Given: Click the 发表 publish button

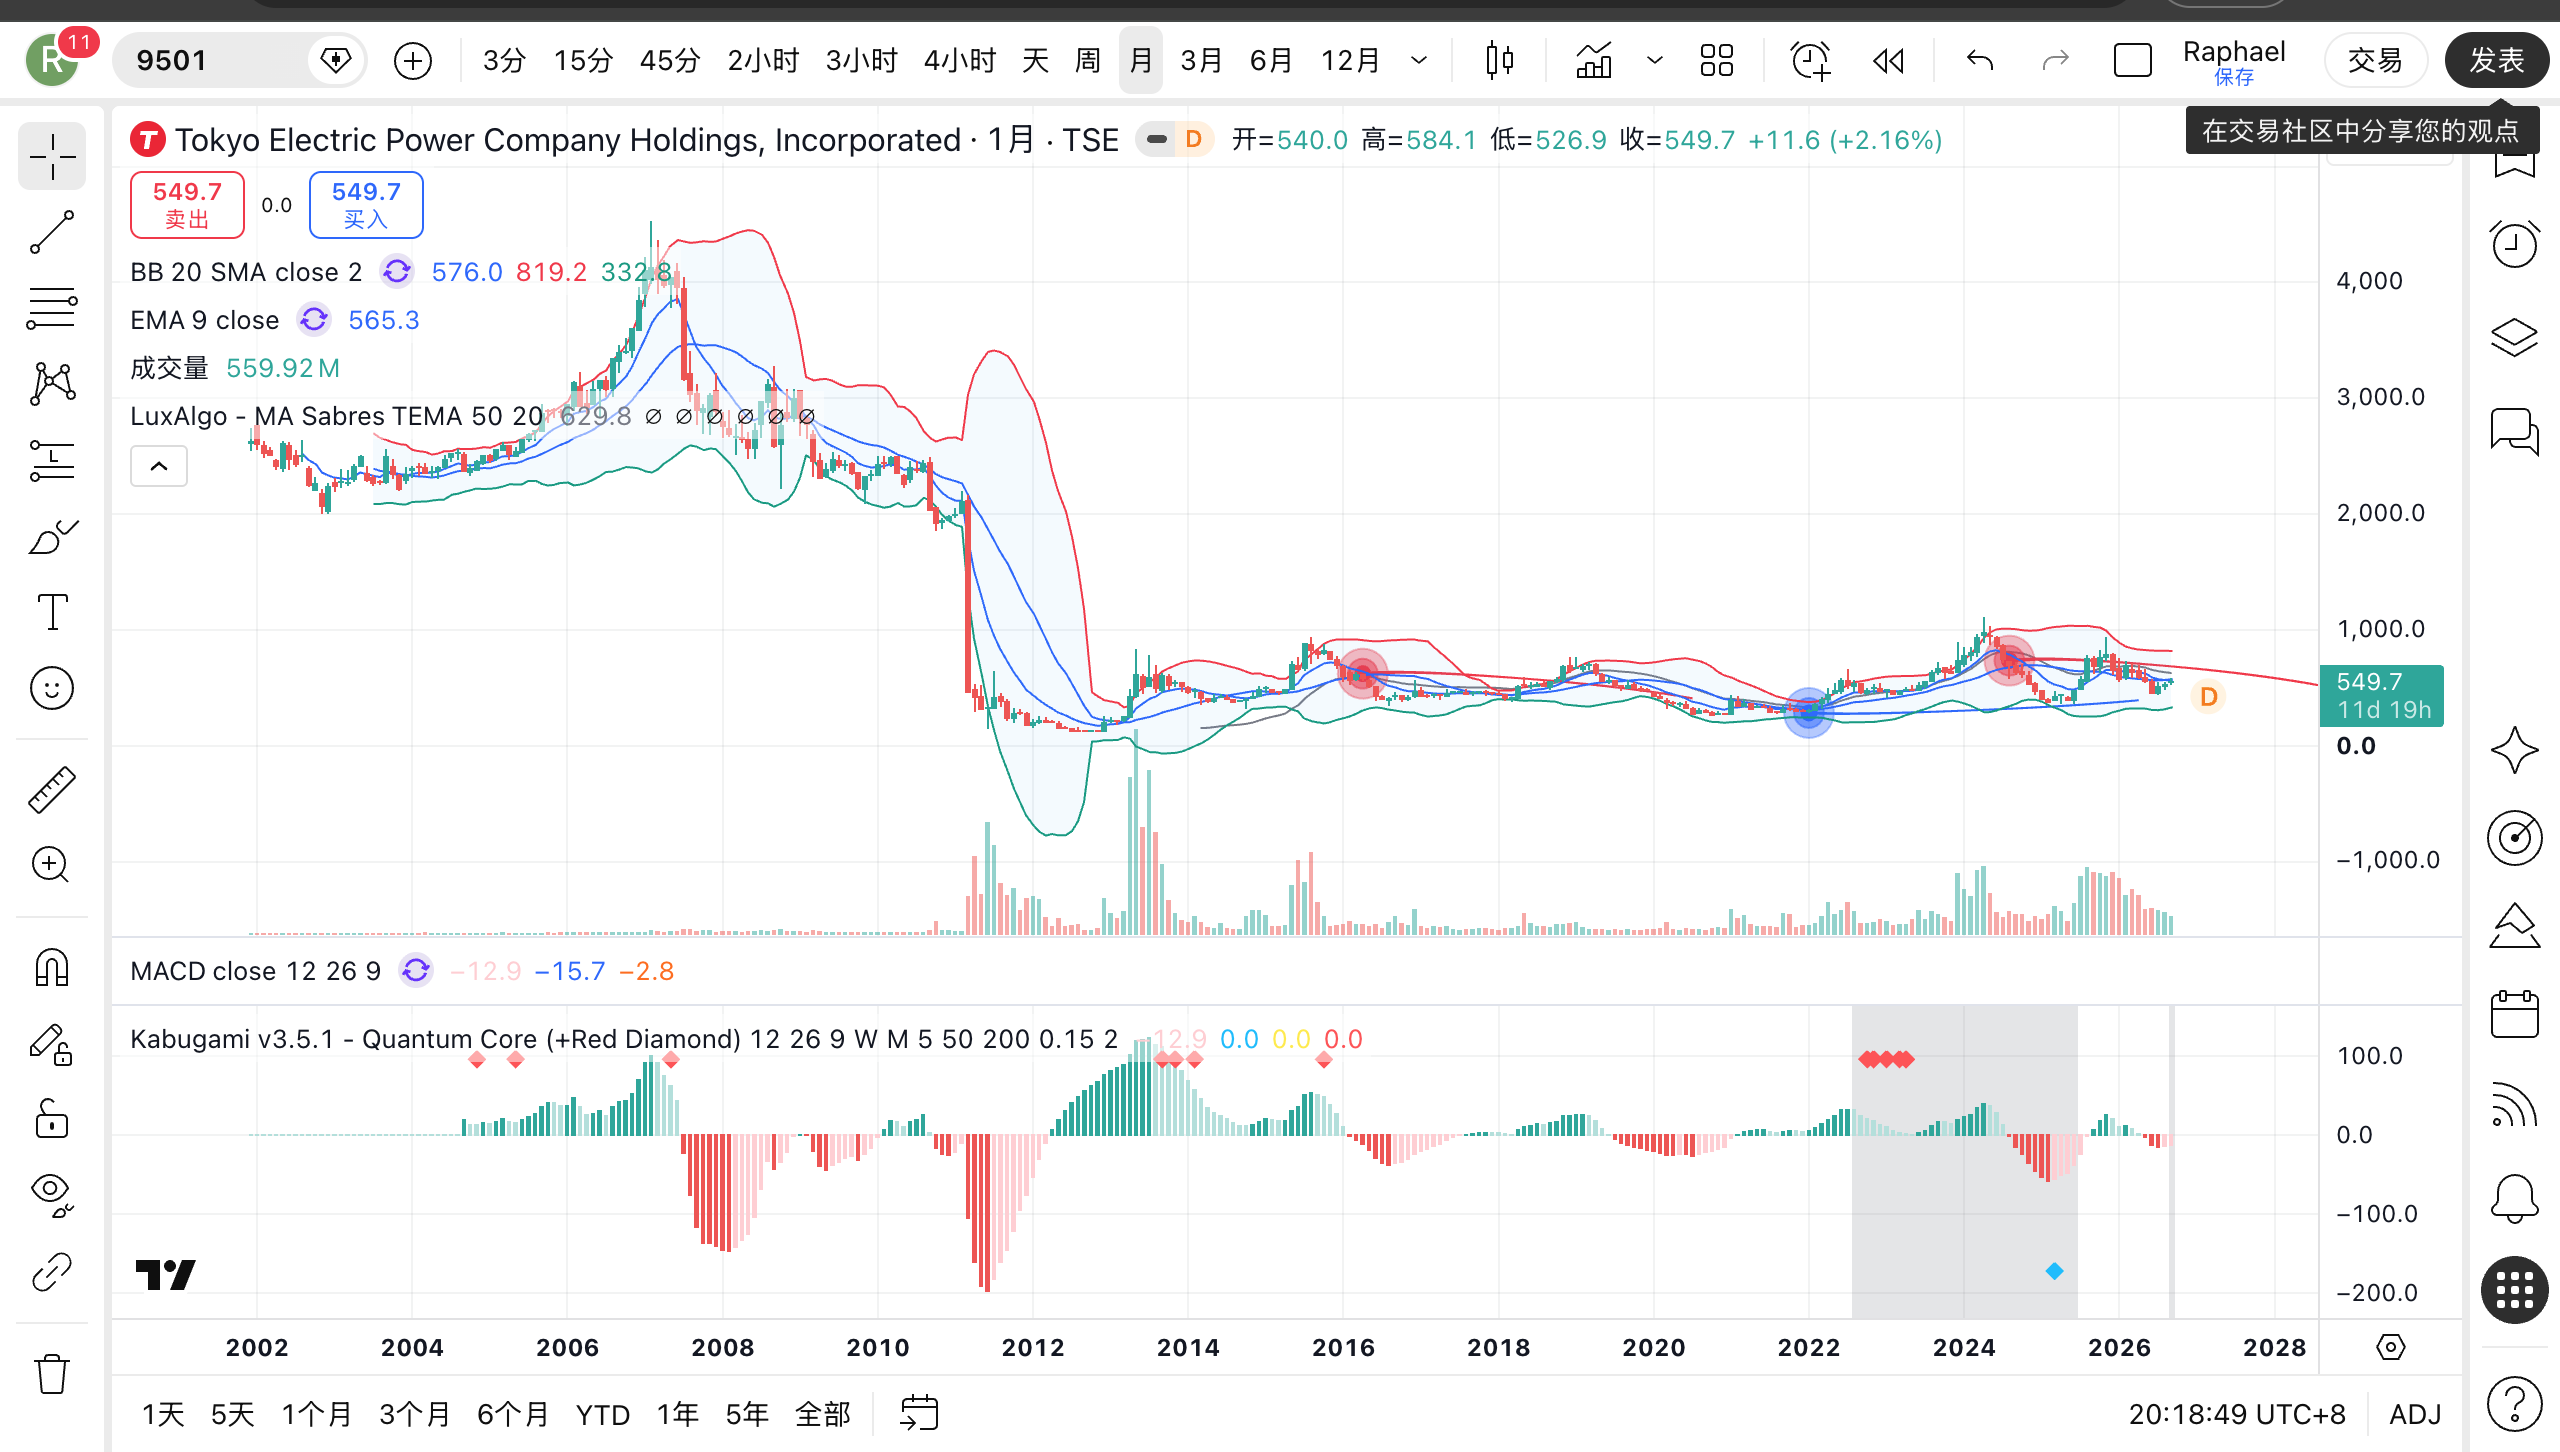Looking at the screenshot, I should click(x=2497, y=61).
